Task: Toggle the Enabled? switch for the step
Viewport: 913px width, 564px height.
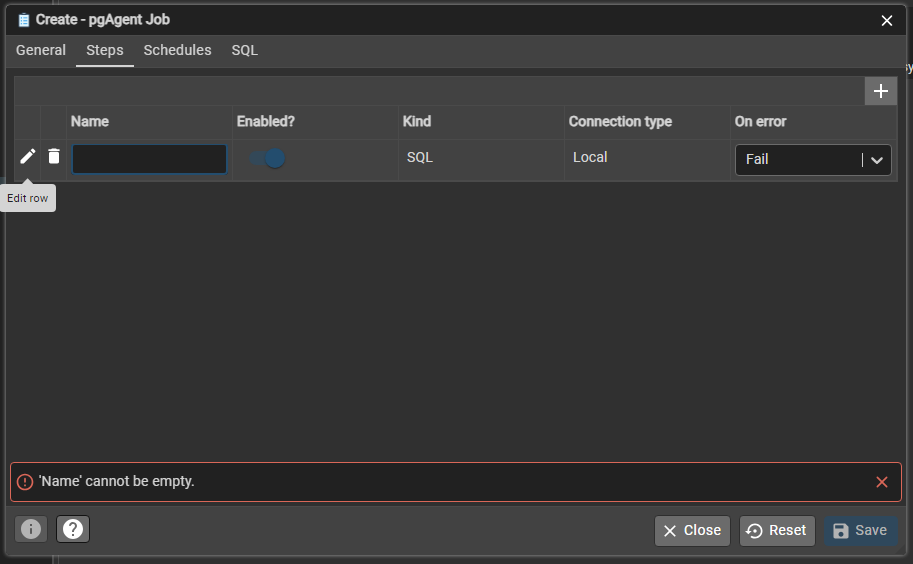Action: 267,158
